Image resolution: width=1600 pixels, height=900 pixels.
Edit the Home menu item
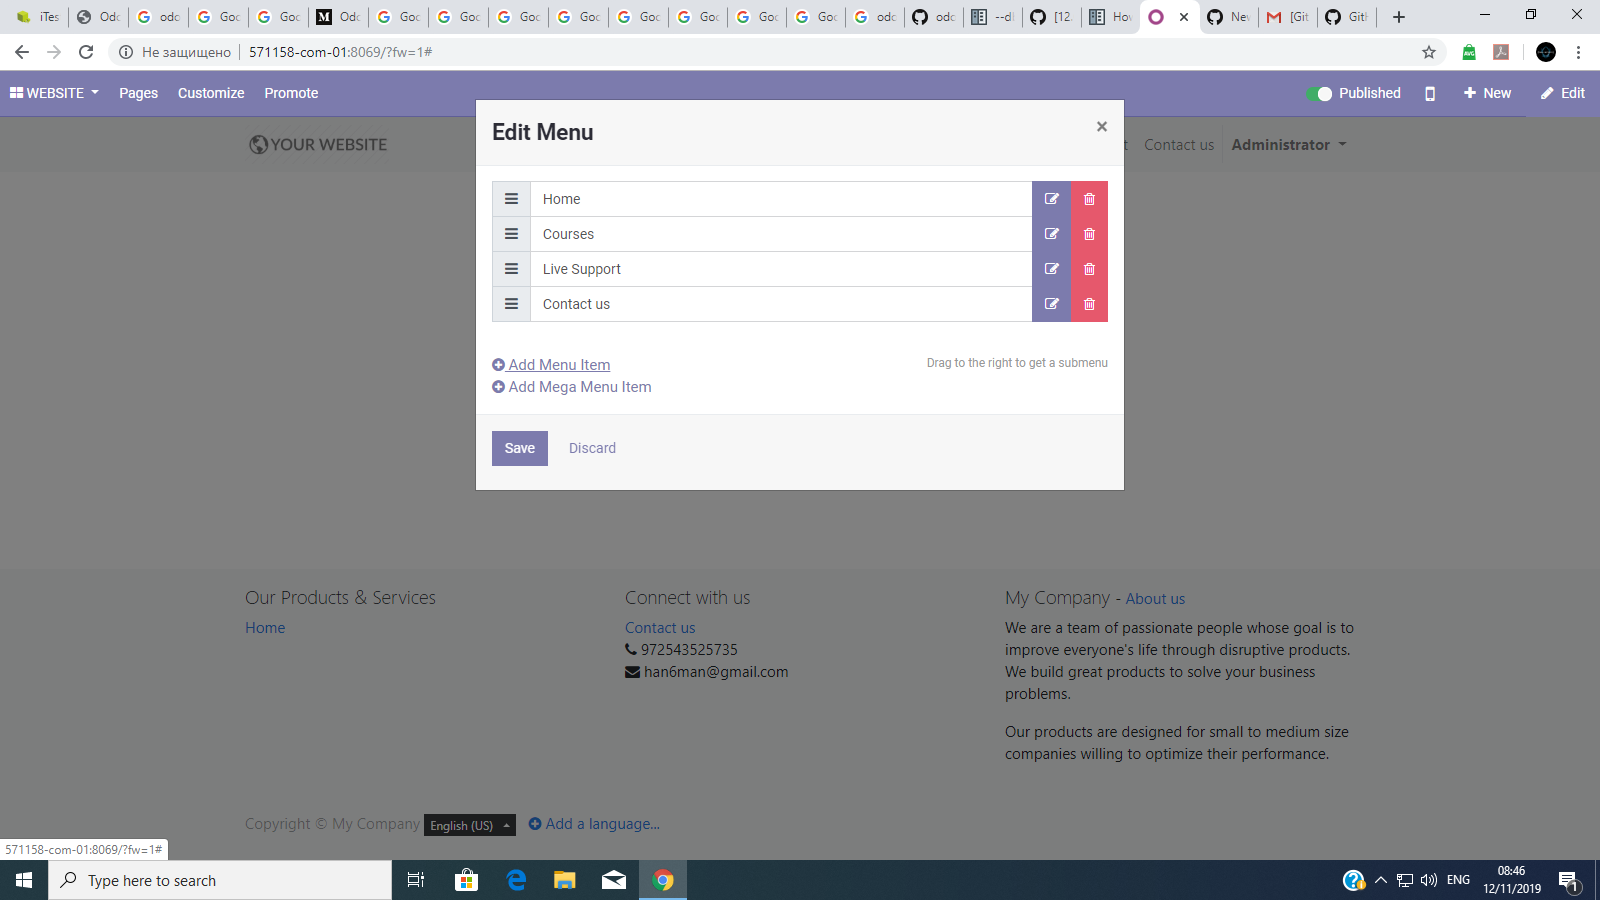click(1052, 199)
